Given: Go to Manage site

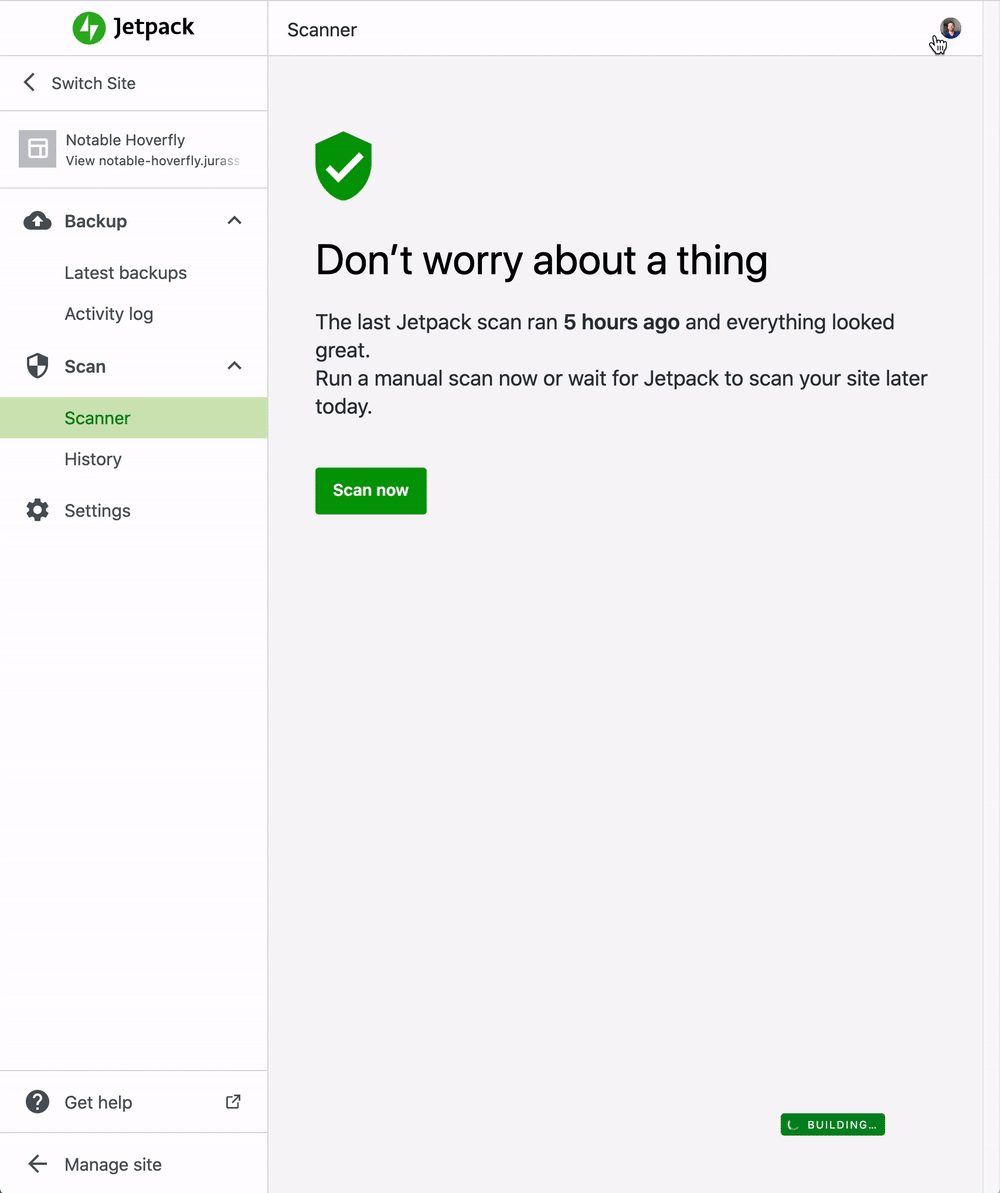Looking at the screenshot, I should 113,1165.
